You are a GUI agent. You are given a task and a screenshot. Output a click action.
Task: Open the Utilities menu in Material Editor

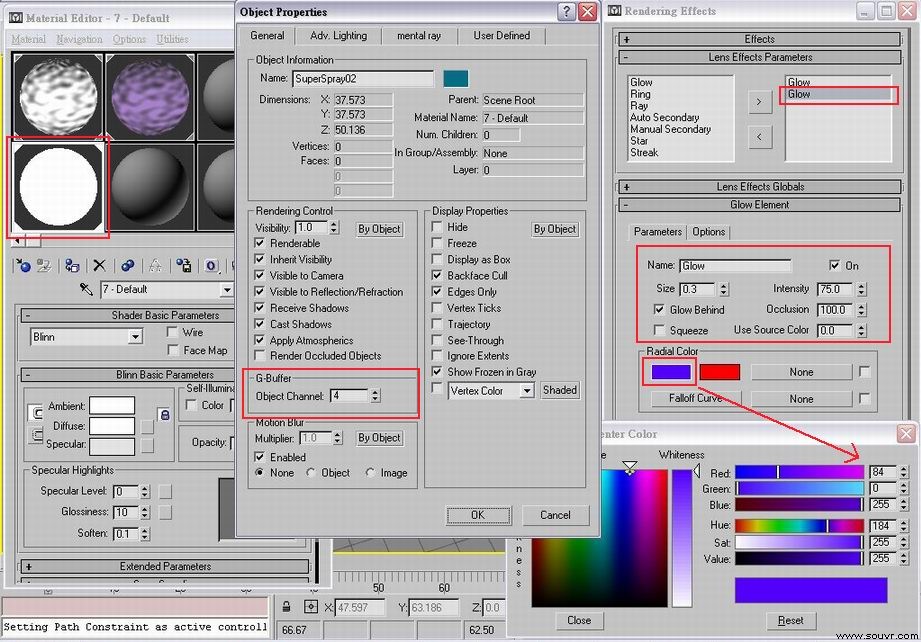(x=172, y=39)
